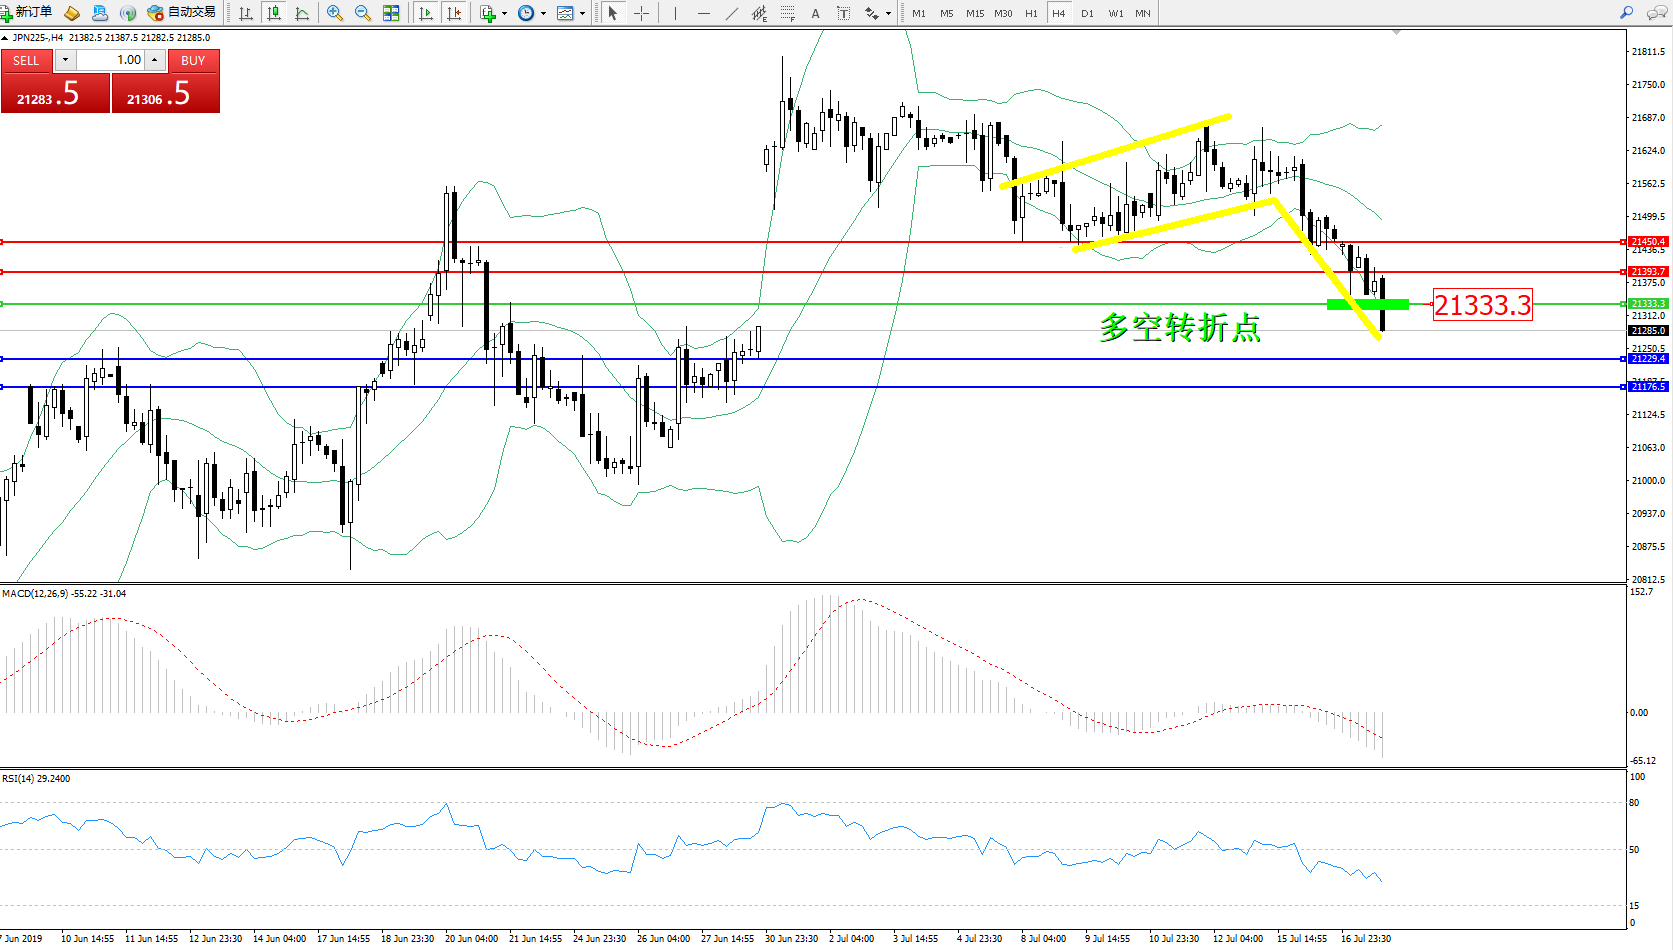Click the red BUY button

coord(193,60)
